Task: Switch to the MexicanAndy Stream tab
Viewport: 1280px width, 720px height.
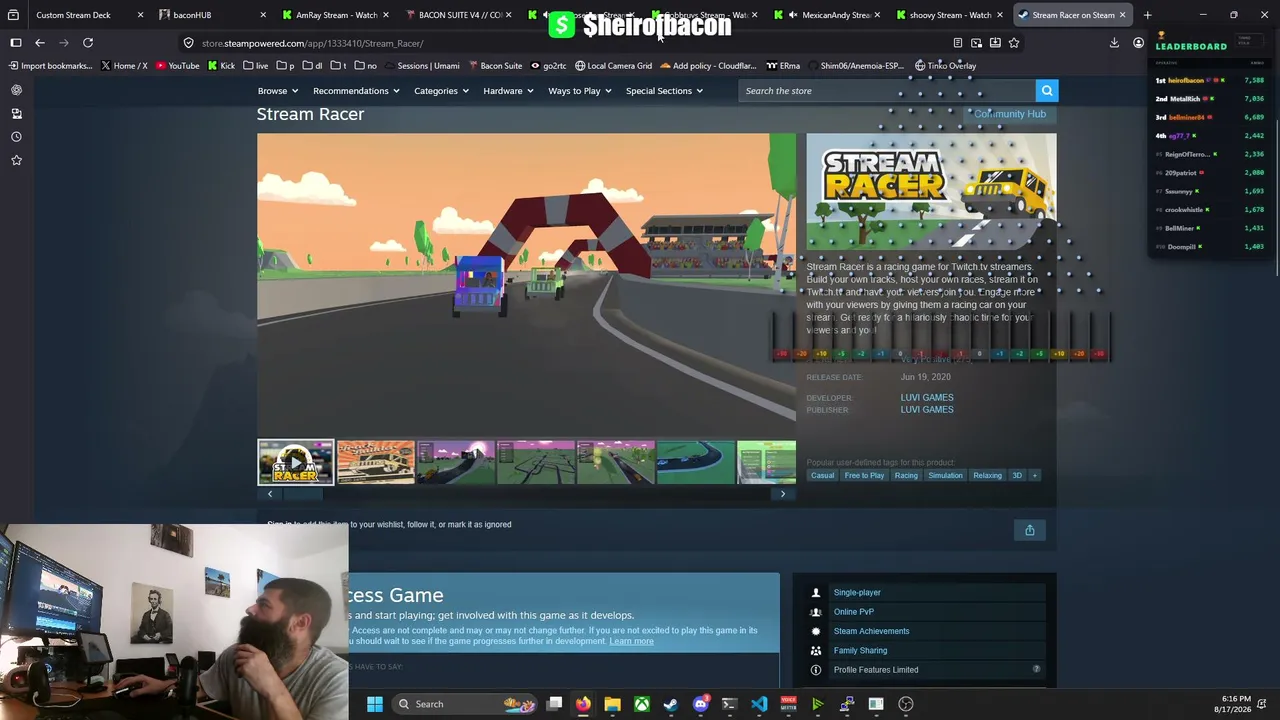Action: 829,15
